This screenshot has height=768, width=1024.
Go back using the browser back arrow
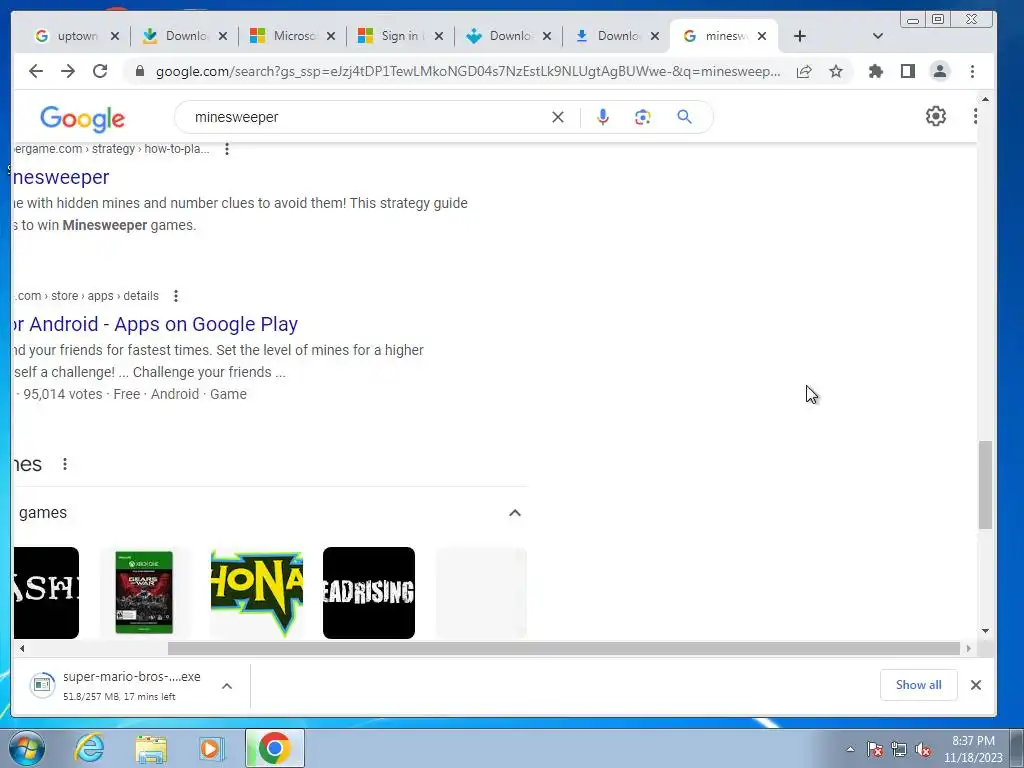[x=36, y=71]
